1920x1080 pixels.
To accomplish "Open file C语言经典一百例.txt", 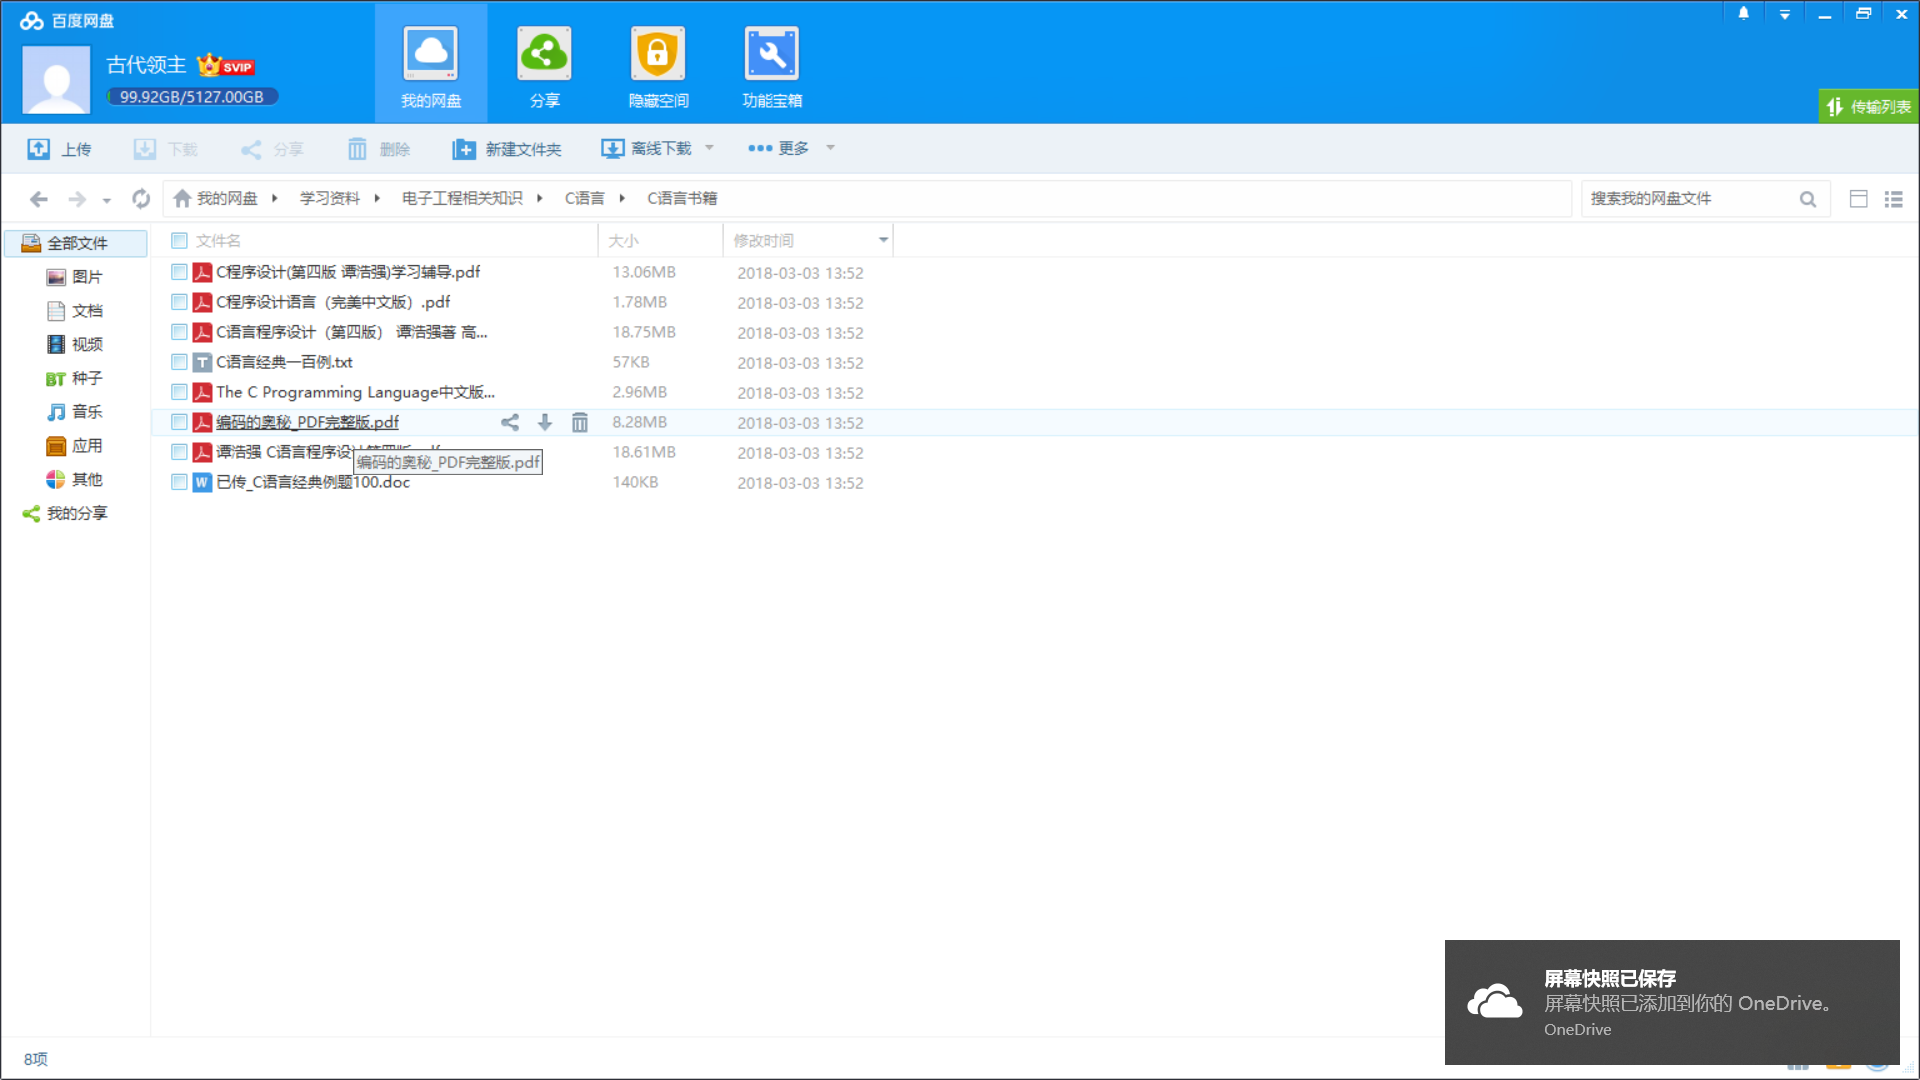I will [x=284, y=362].
